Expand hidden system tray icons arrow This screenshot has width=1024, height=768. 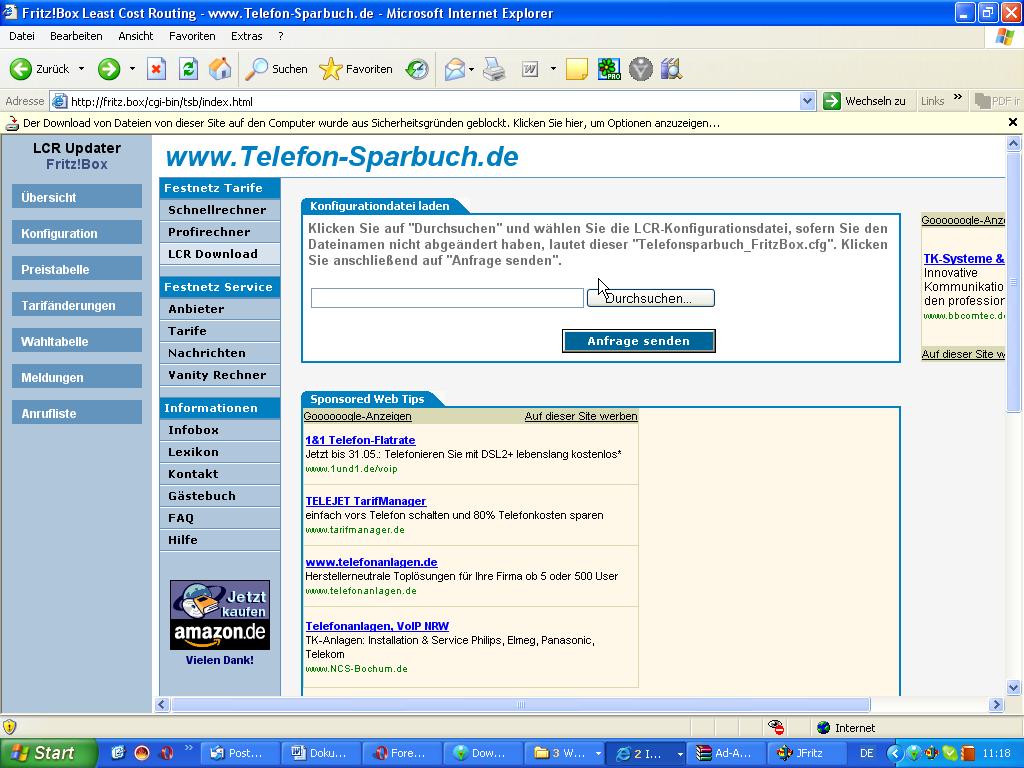(893, 753)
